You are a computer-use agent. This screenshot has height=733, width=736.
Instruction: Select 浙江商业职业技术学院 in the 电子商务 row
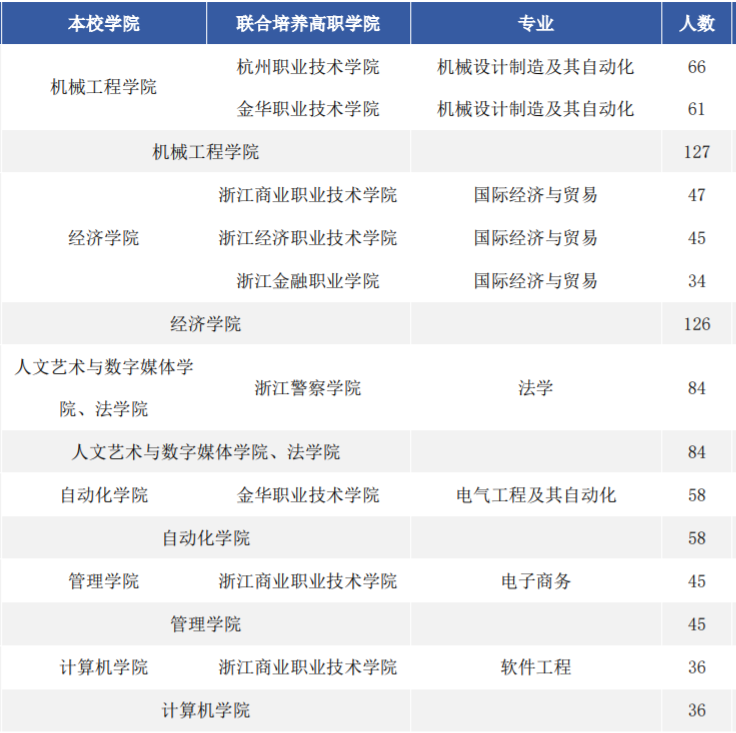click(x=308, y=581)
